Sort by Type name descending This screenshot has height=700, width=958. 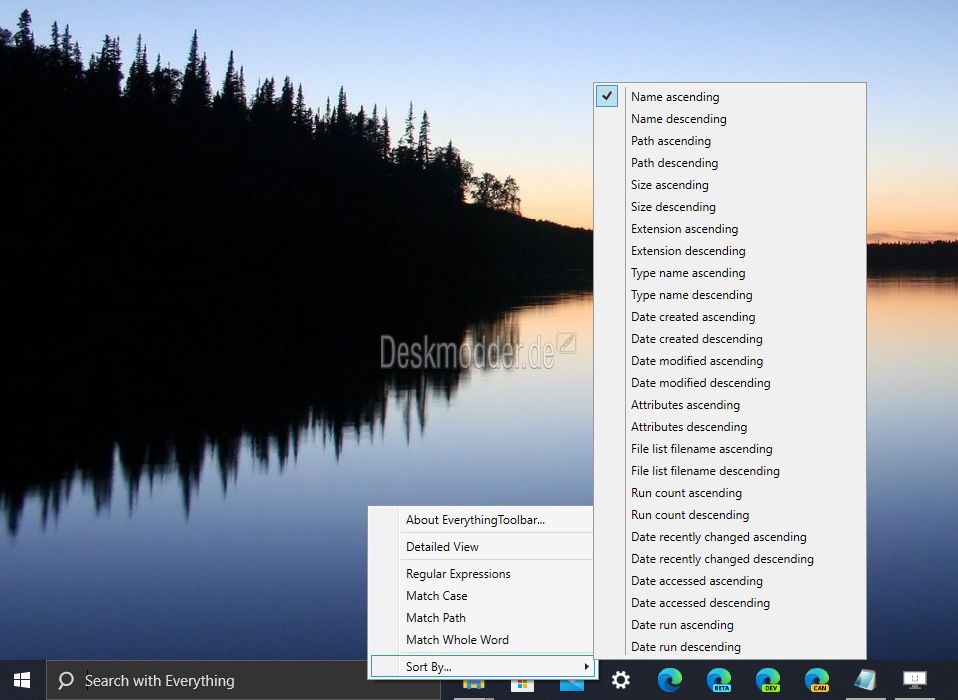[730, 294]
